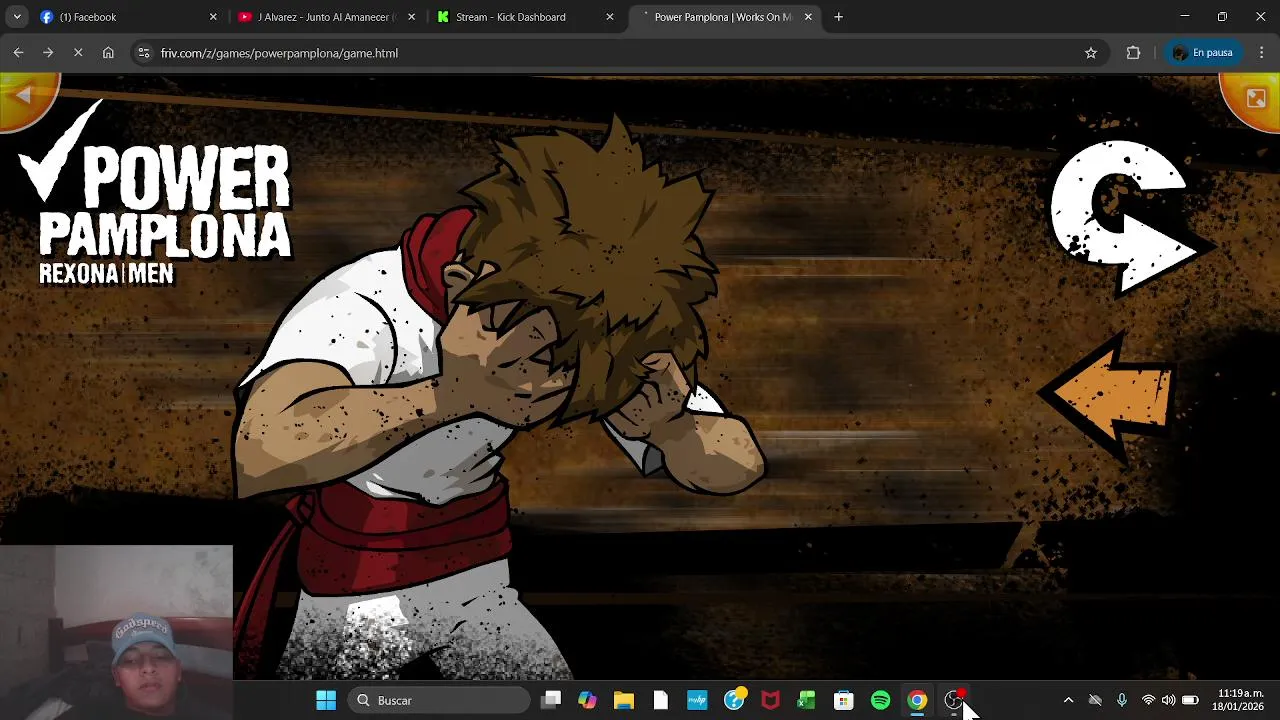Screen dimensions: 1280x720
Task: Click the orange left arrow in game
Action: point(1108,397)
